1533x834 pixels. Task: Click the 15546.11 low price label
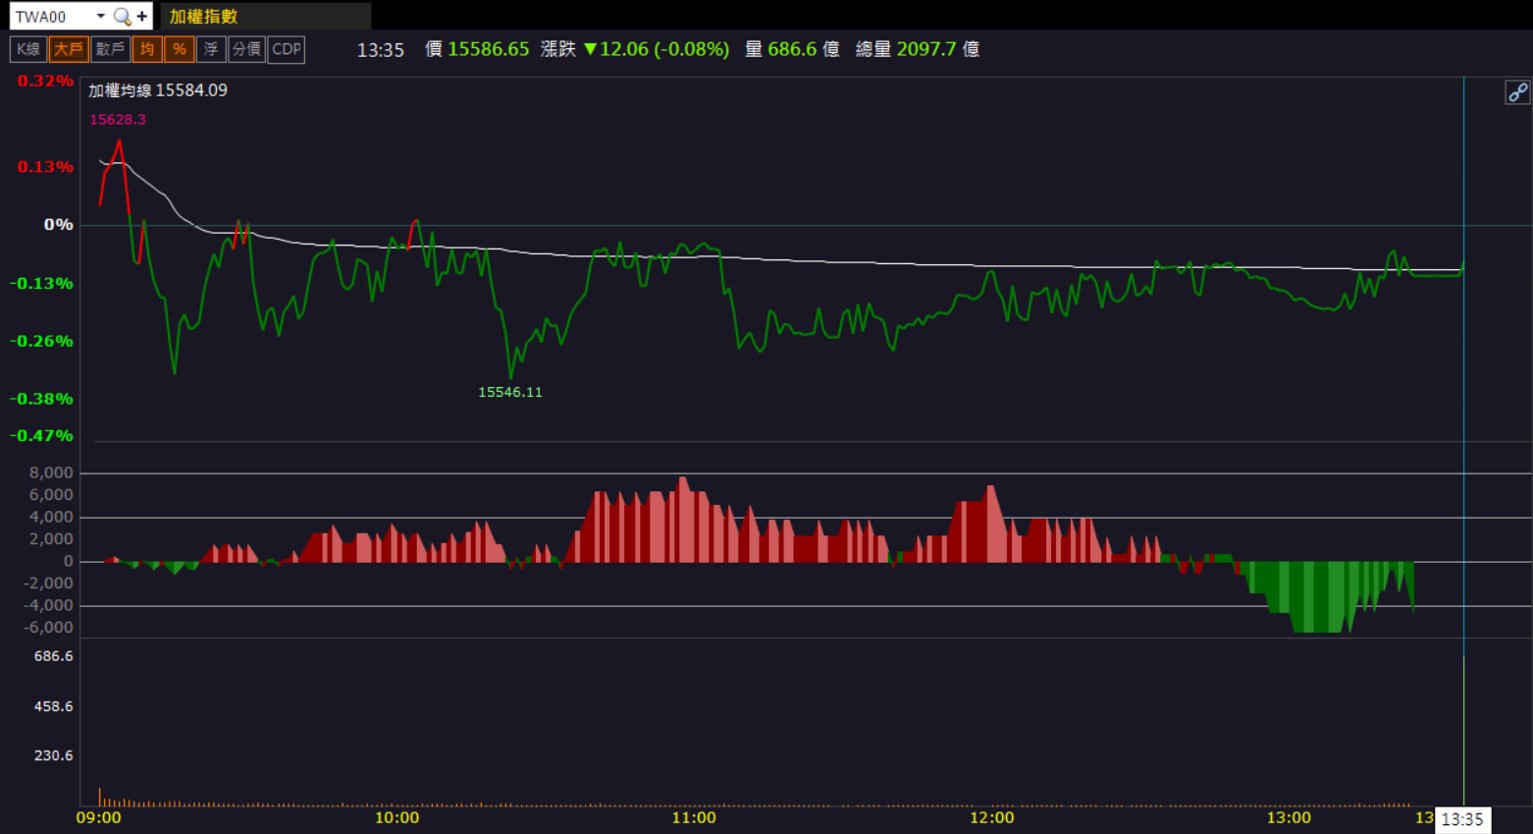(x=510, y=392)
